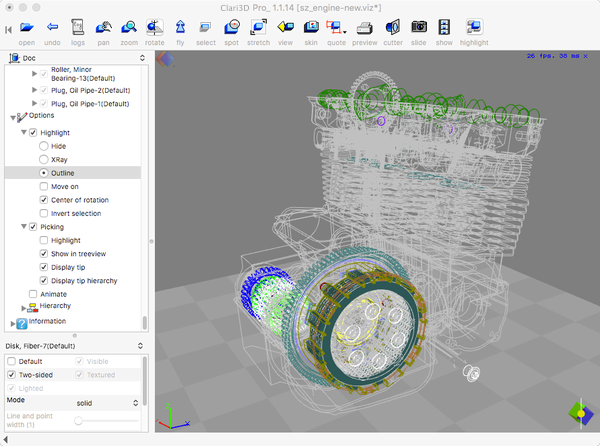Click the properties panel scrollbar
The width and height of the screenshot is (600, 446).
coord(145,381)
